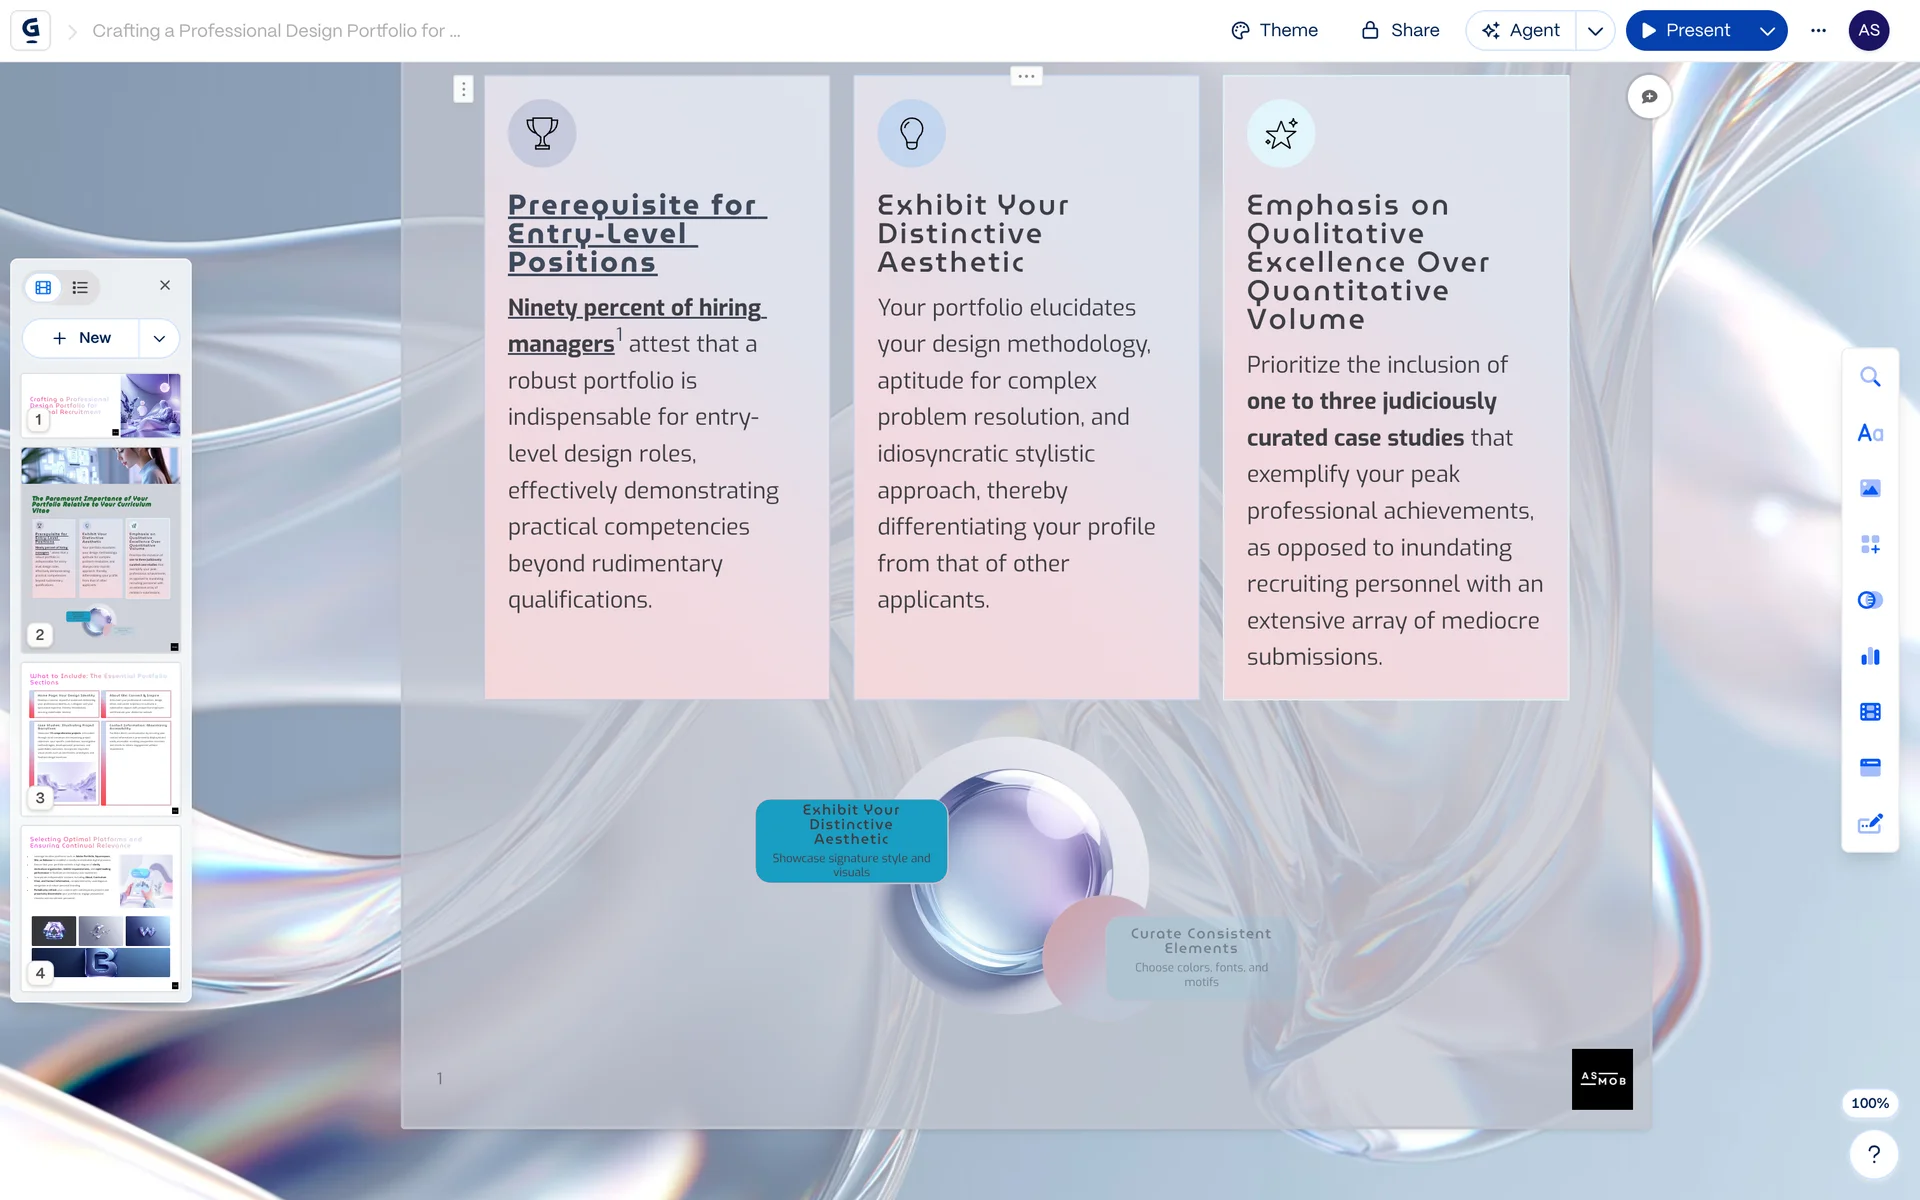Expand the Agent dropdown arrow
This screenshot has width=1920, height=1200.
point(1595,31)
